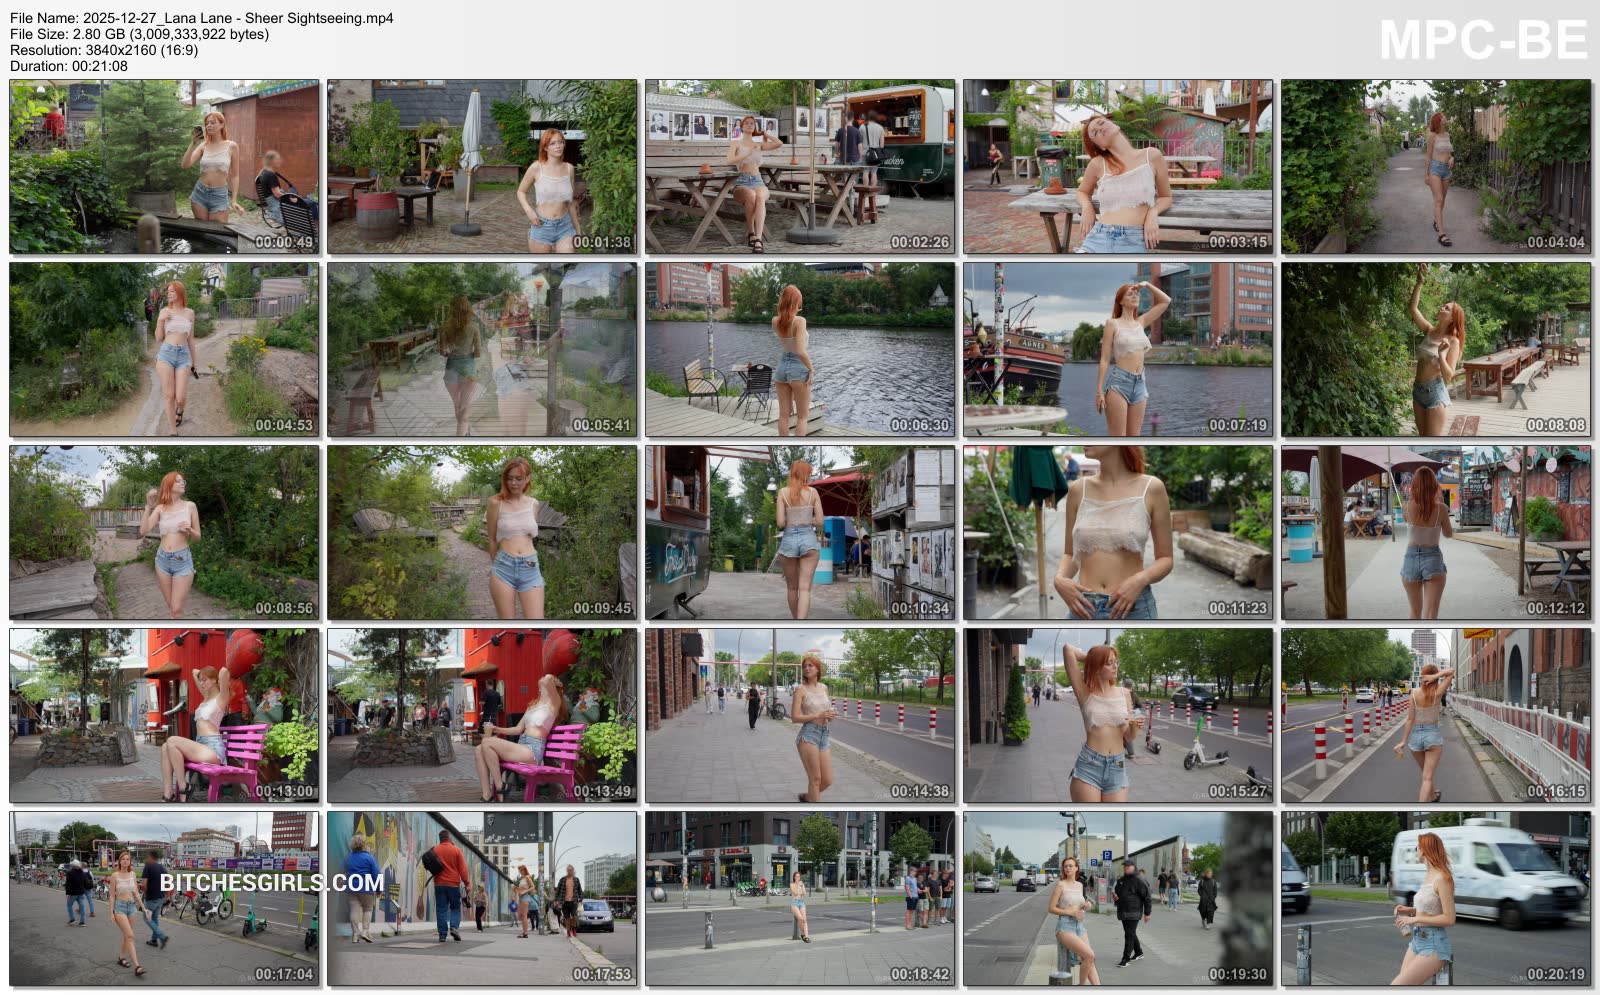Screen dimensions: 1600x995
Task: Open the thumbnail at 00:12:12
Action: pyautogui.click(x=1436, y=533)
